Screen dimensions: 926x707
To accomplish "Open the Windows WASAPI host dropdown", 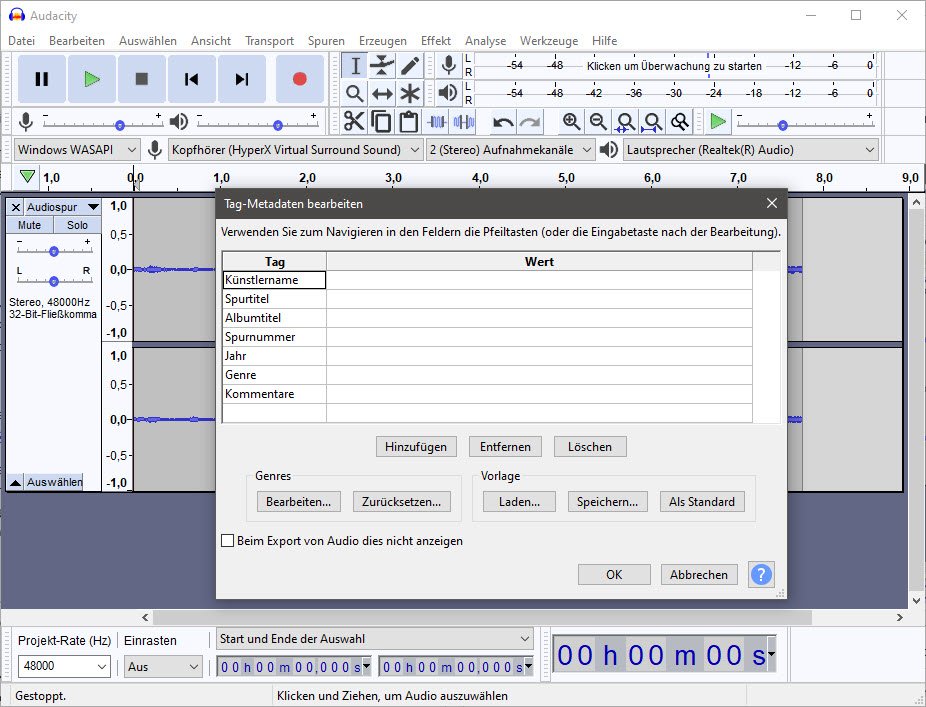I will (x=76, y=150).
